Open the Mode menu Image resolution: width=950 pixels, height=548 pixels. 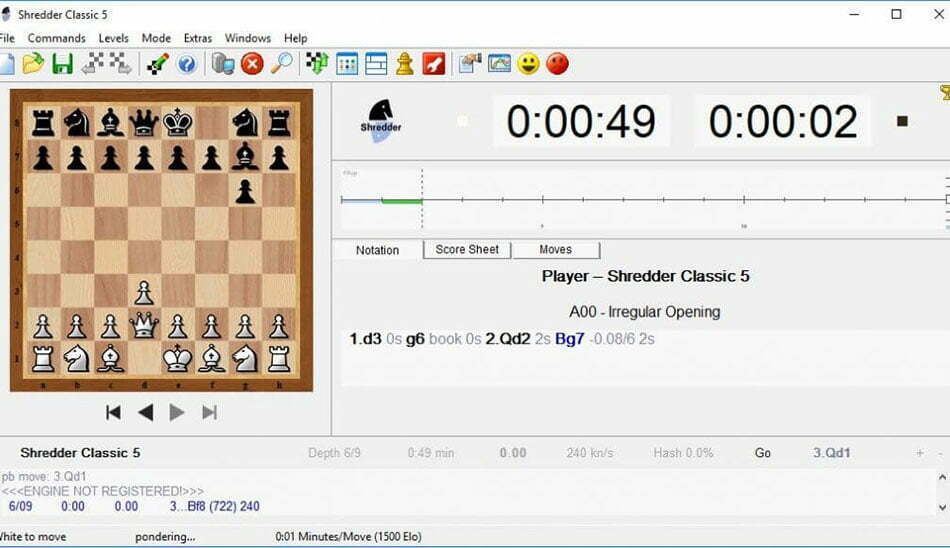click(156, 38)
